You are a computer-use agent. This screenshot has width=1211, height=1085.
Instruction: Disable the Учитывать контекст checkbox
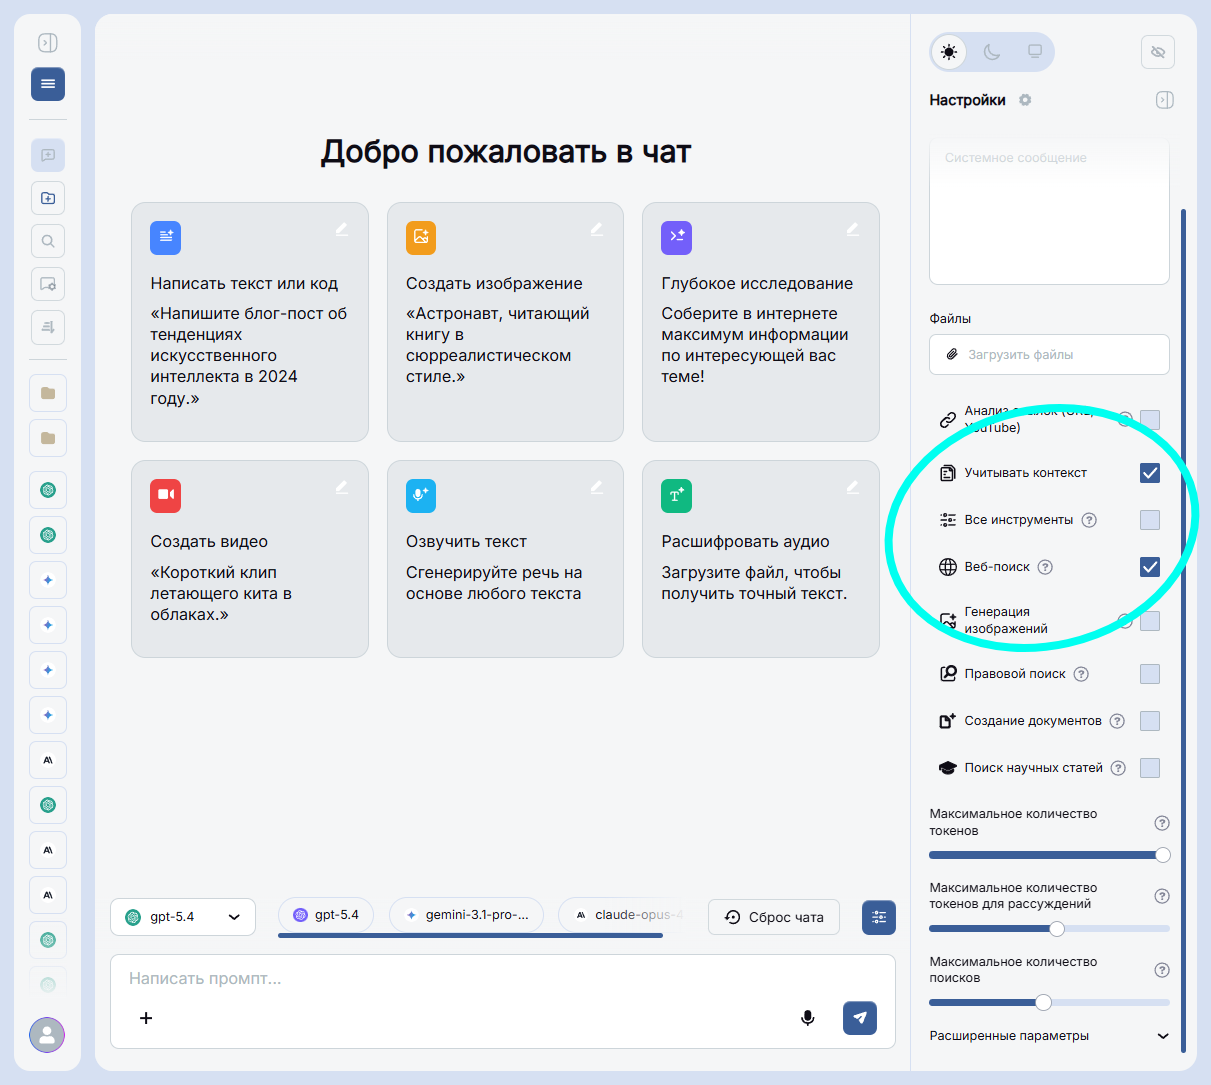pyautogui.click(x=1150, y=473)
